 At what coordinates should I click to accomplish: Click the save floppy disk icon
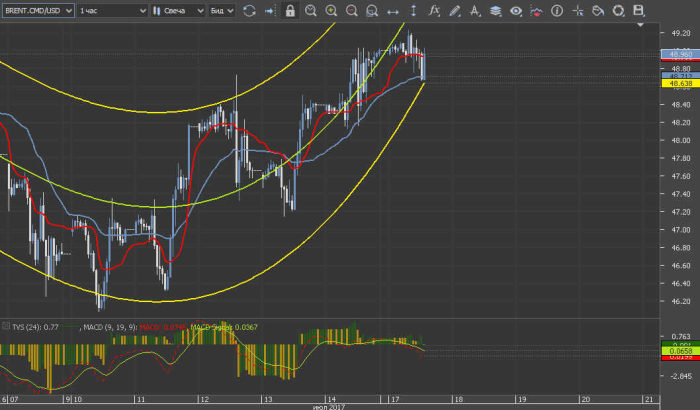[x=639, y=11]
